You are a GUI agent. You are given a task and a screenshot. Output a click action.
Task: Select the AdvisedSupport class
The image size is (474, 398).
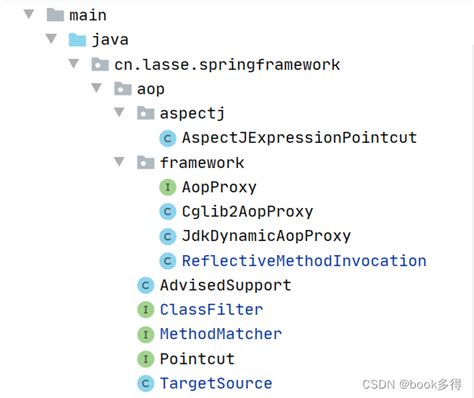click(225, 285)
